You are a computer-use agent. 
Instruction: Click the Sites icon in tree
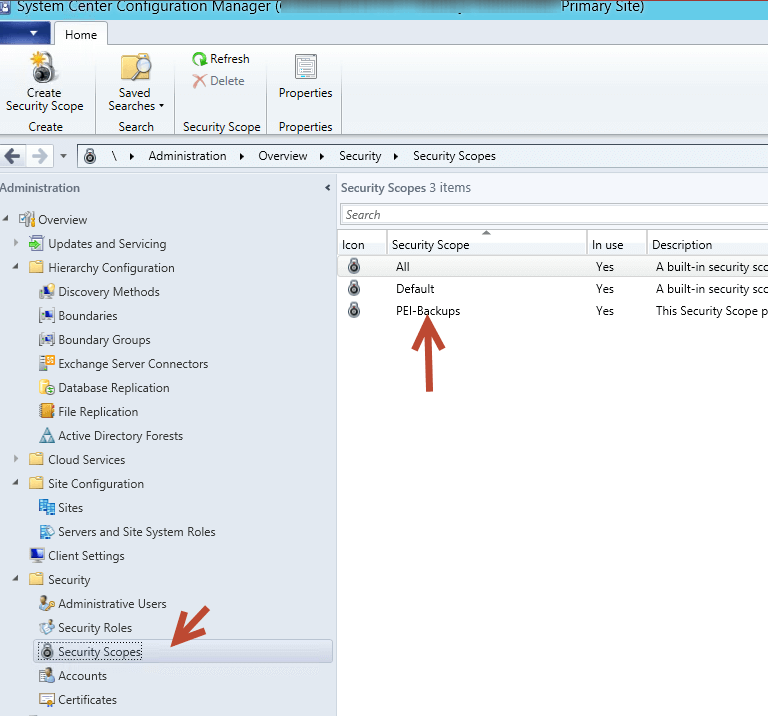point(47,507)
